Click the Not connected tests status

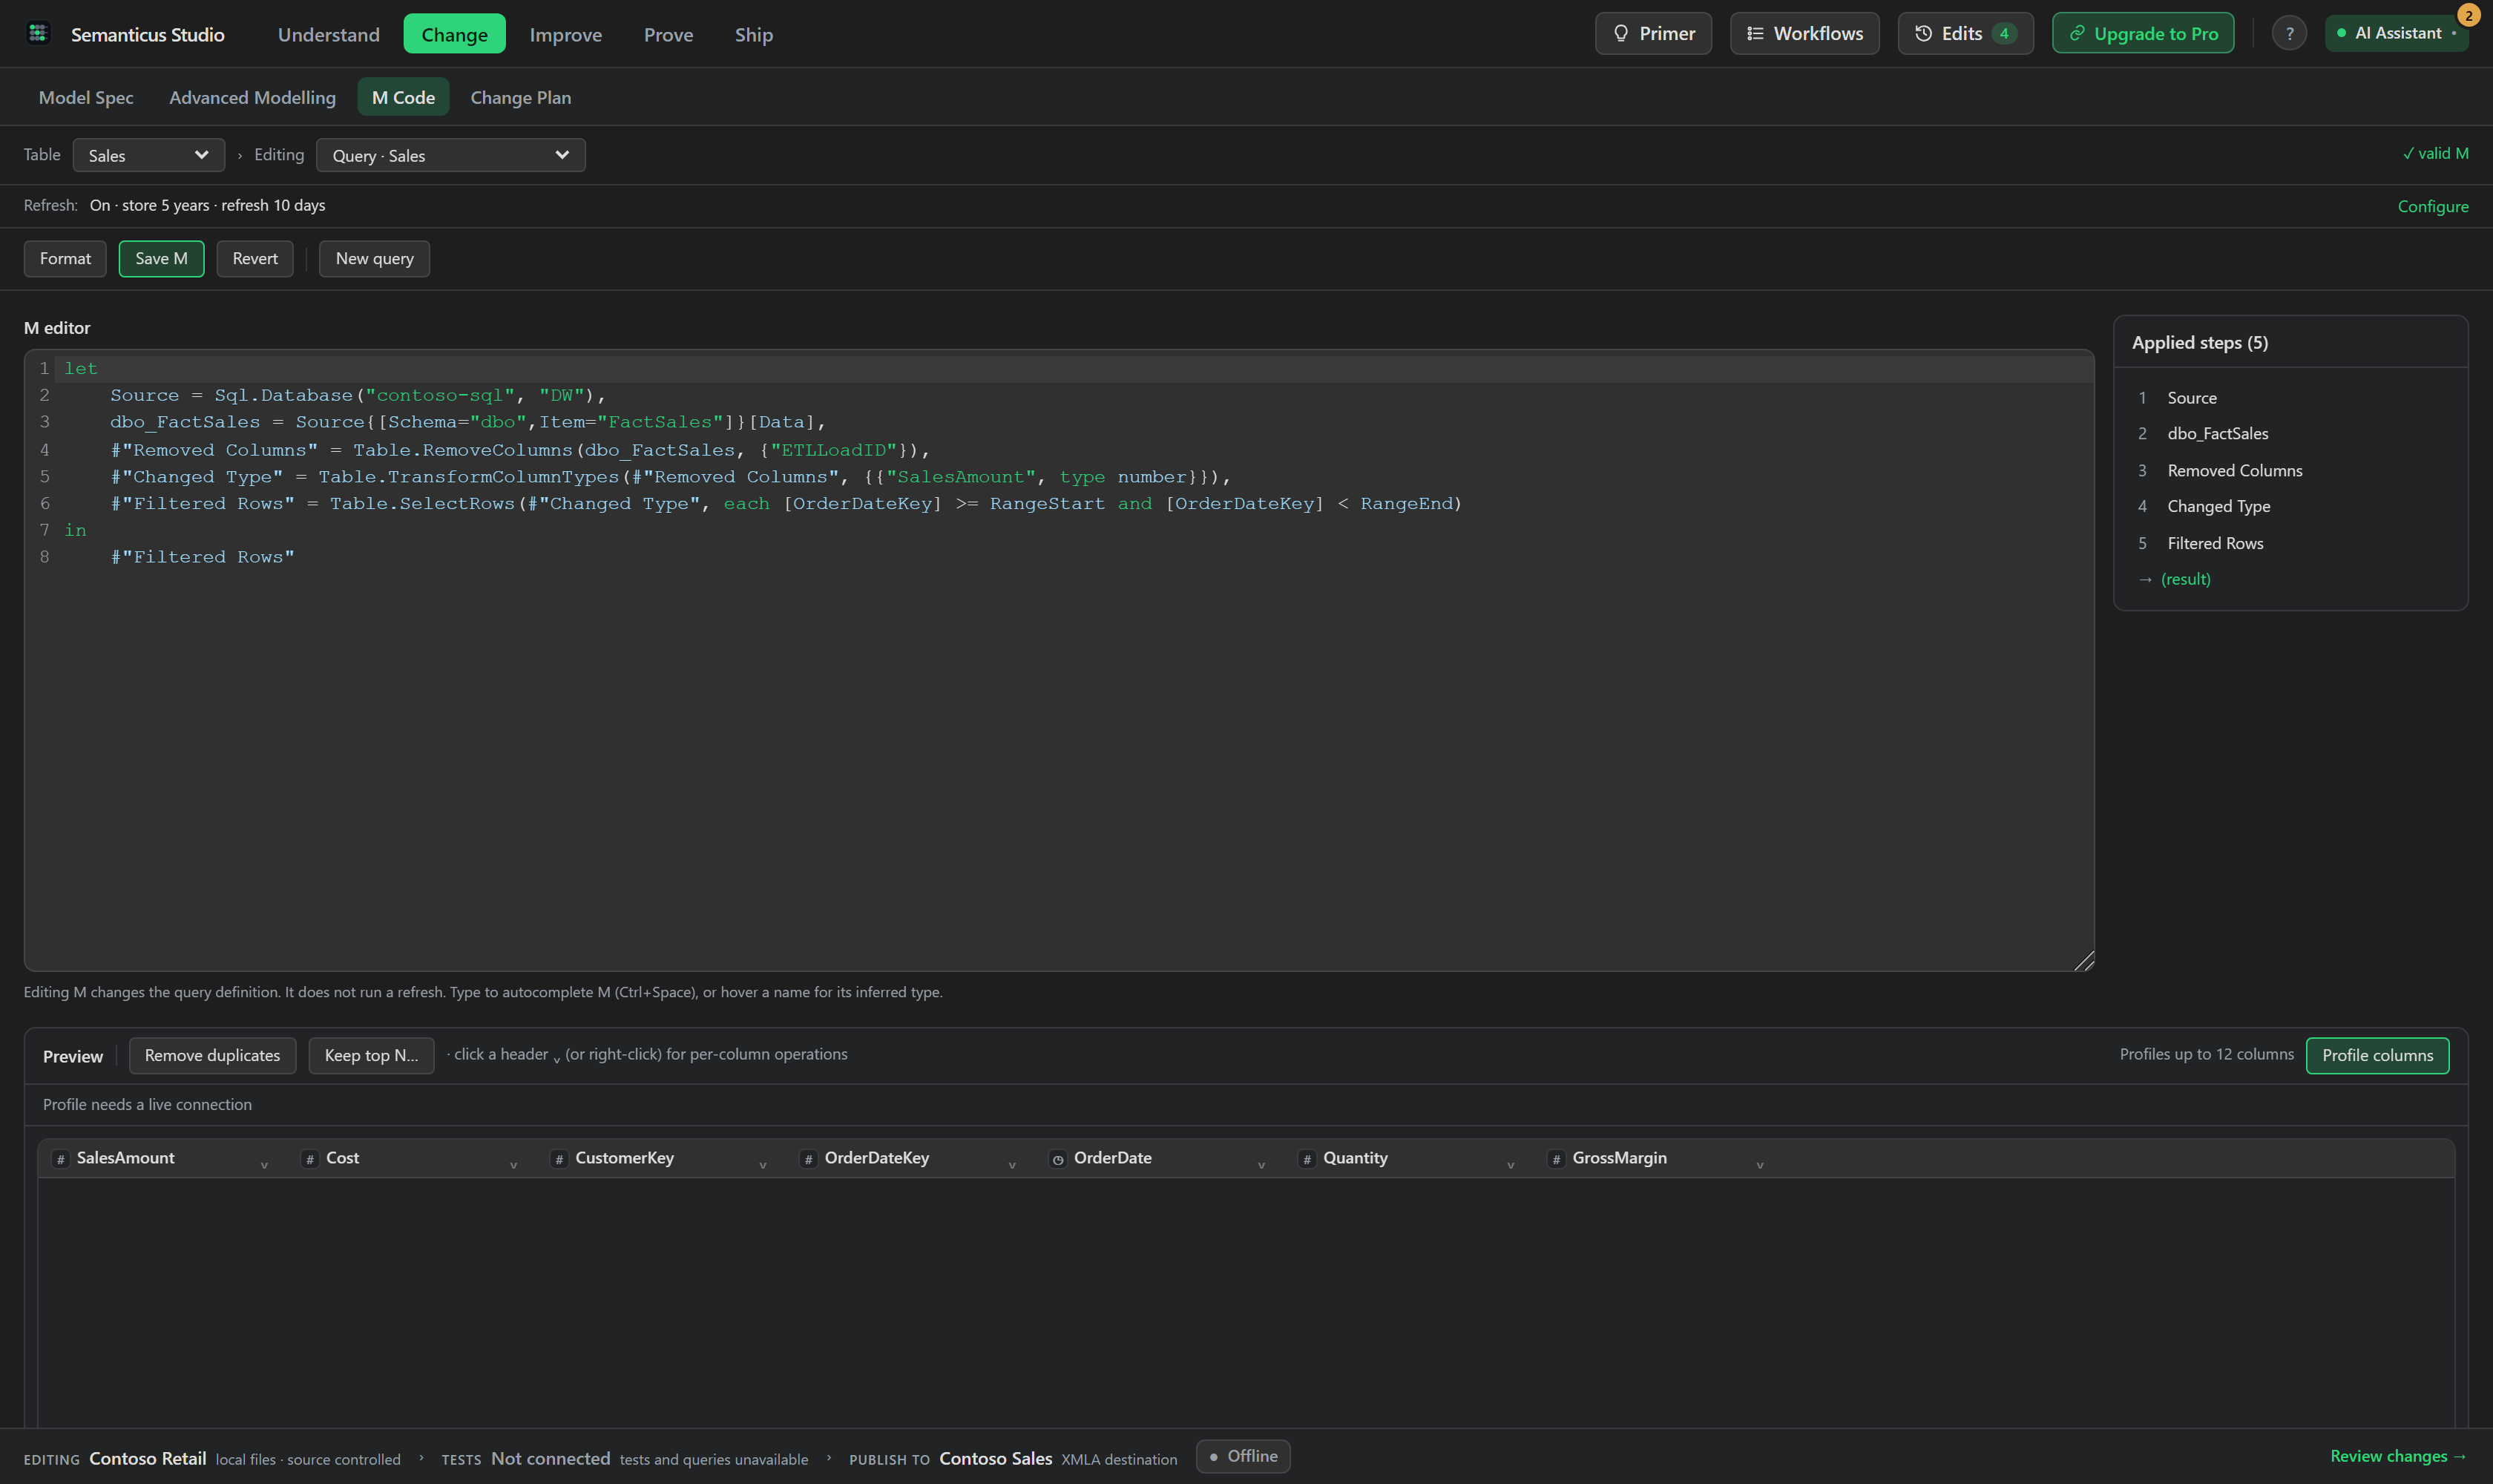(550, 1458)
